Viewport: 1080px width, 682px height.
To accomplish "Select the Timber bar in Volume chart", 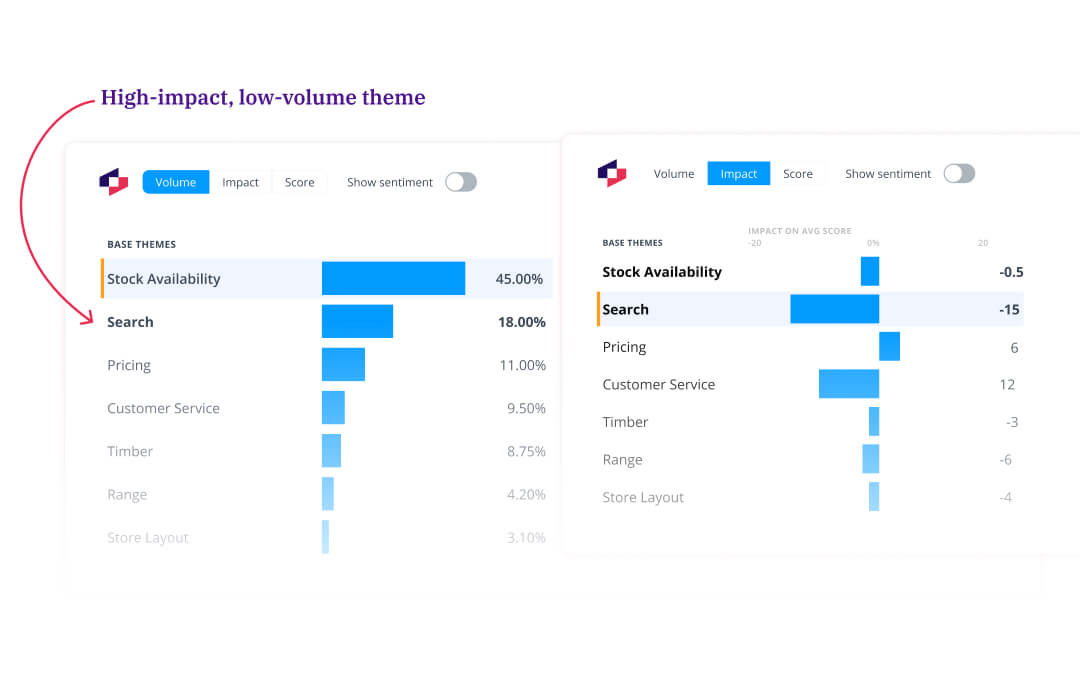I will 331,450.
